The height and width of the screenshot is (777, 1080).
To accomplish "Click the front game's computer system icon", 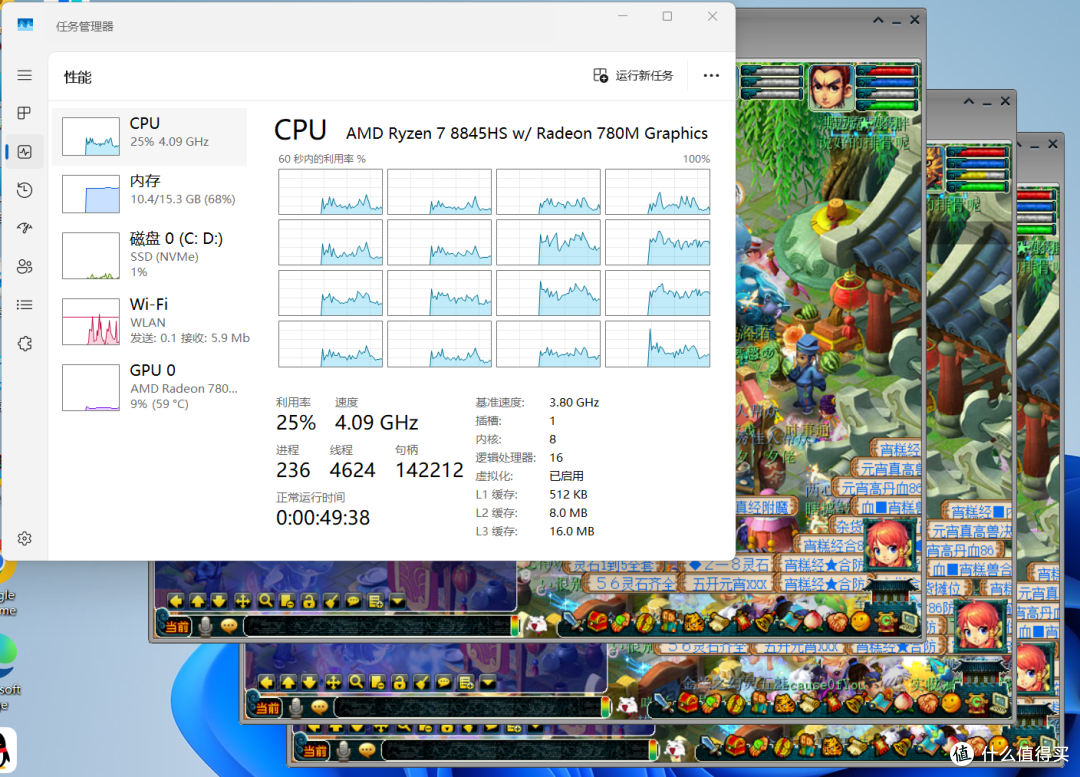I will point(909,622).
